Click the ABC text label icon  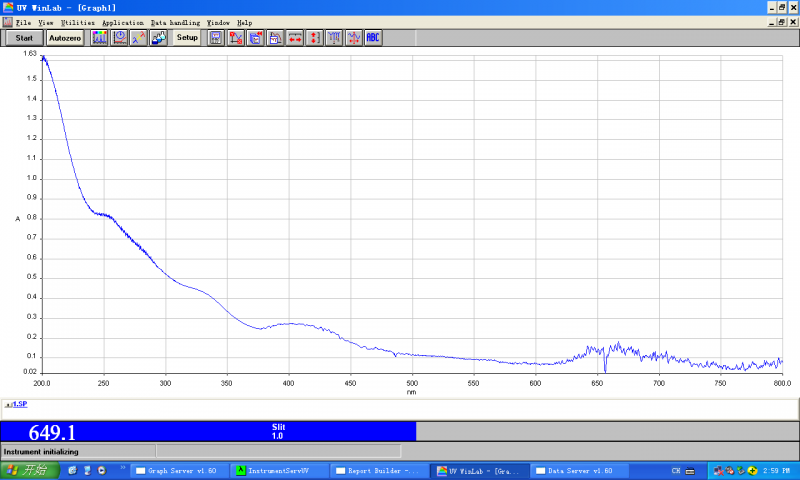click(x=373, y=38)
